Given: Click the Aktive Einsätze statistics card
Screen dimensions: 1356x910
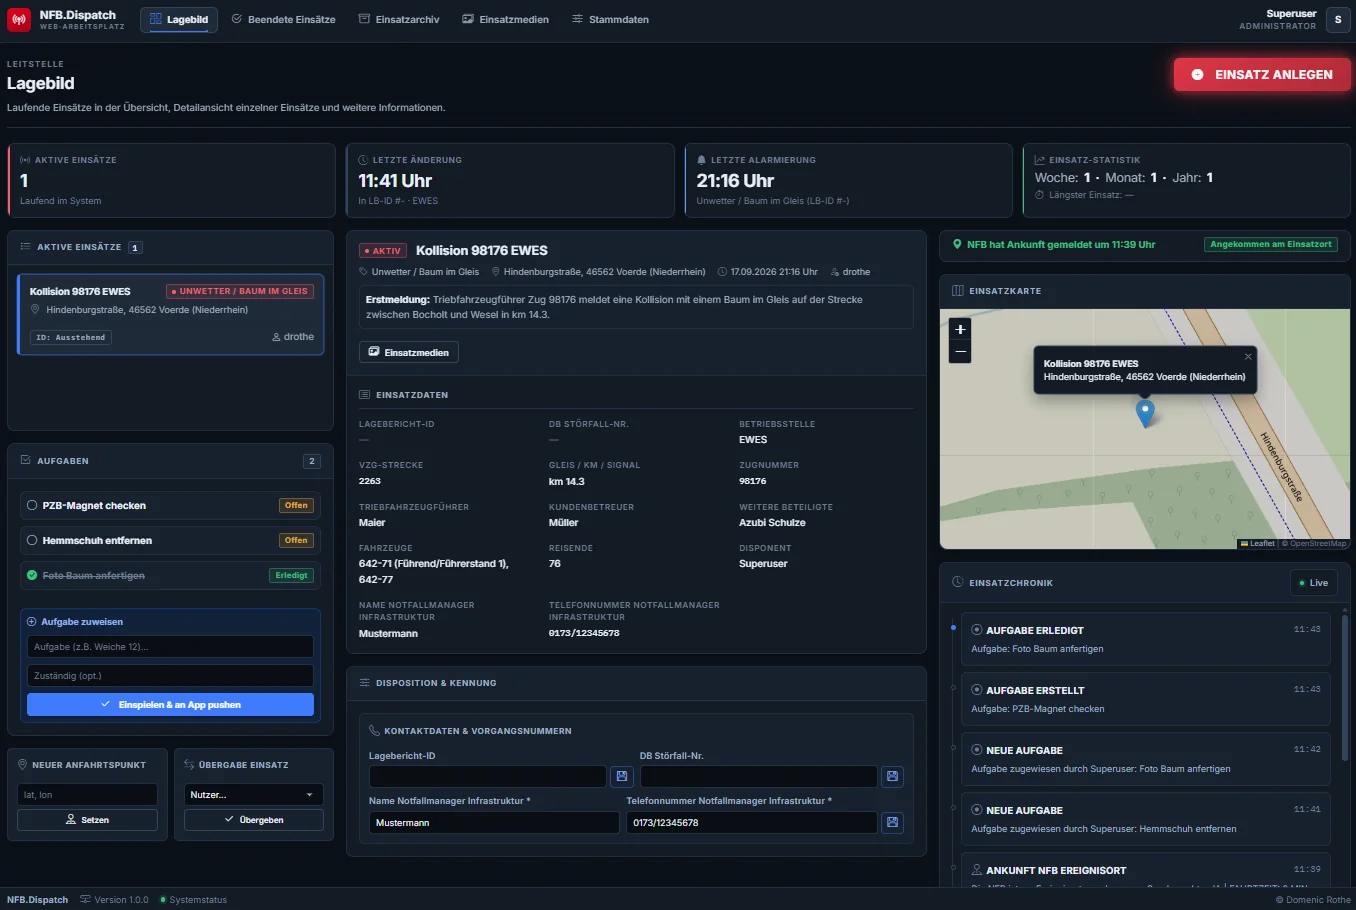Looking at the screenshot, I should point(171,180).
